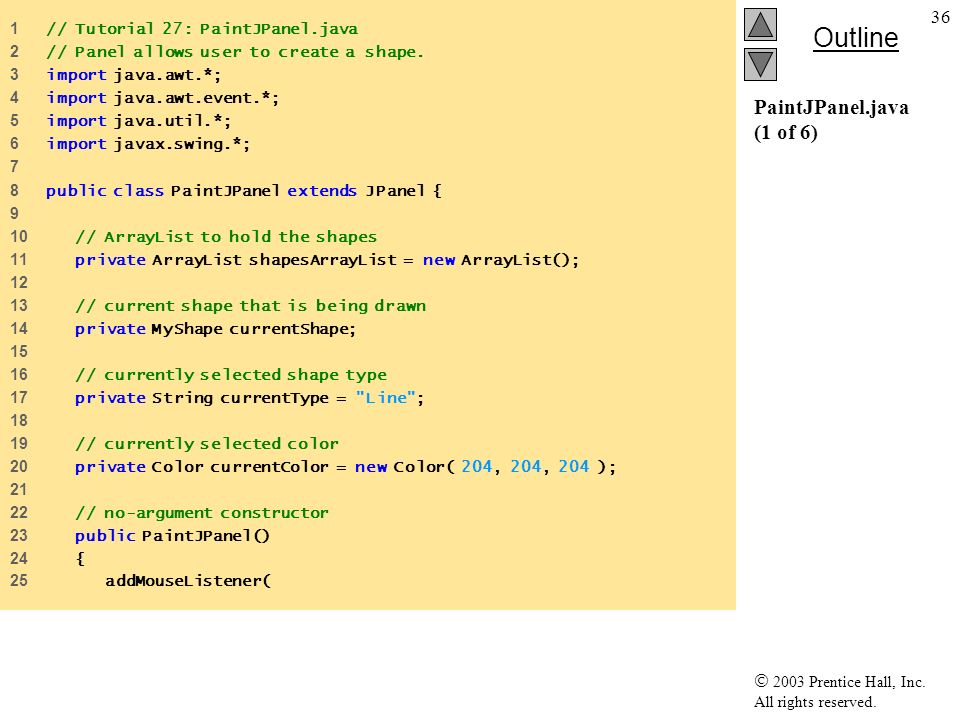Screen dimensions: 960x720
Task: Click the "import javax.swing.*;" line
Action: [x=148, y=144]
